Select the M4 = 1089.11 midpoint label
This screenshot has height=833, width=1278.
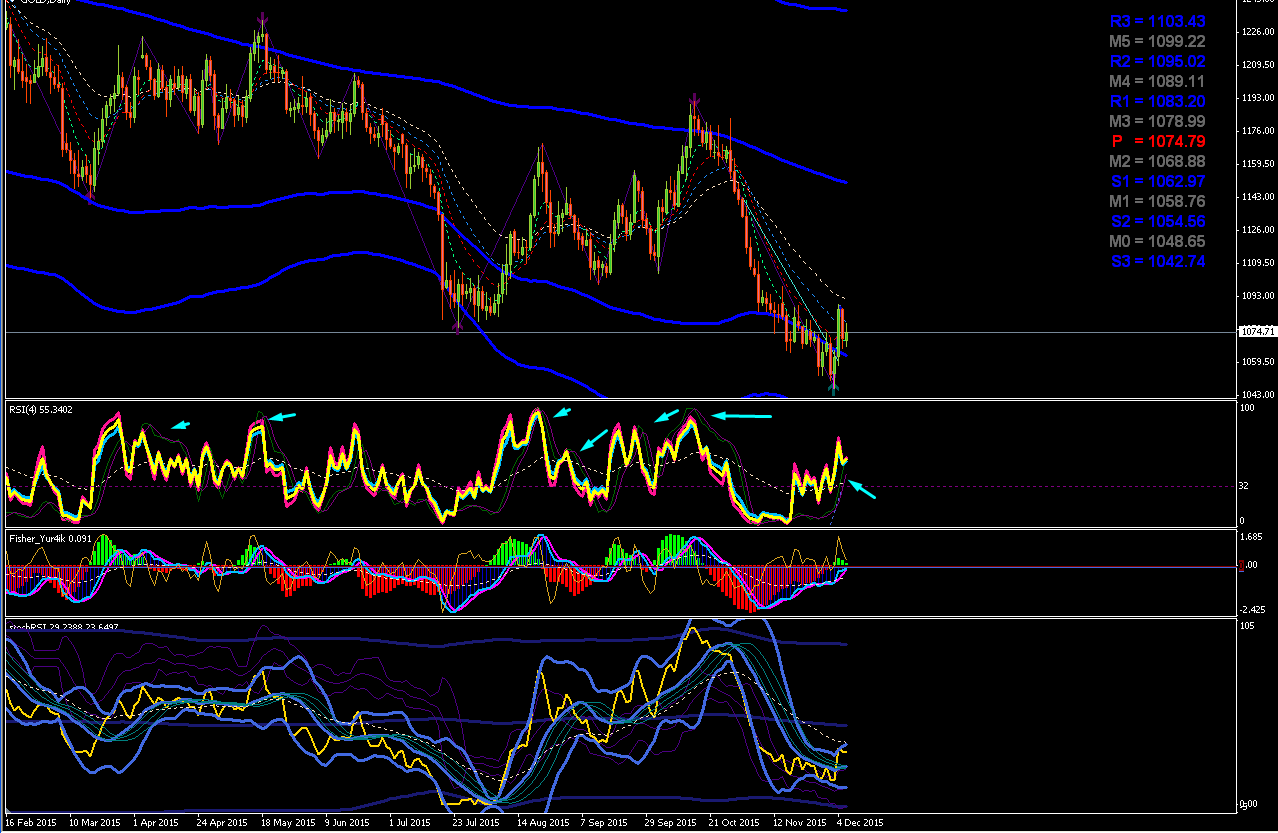point(1157,81)
